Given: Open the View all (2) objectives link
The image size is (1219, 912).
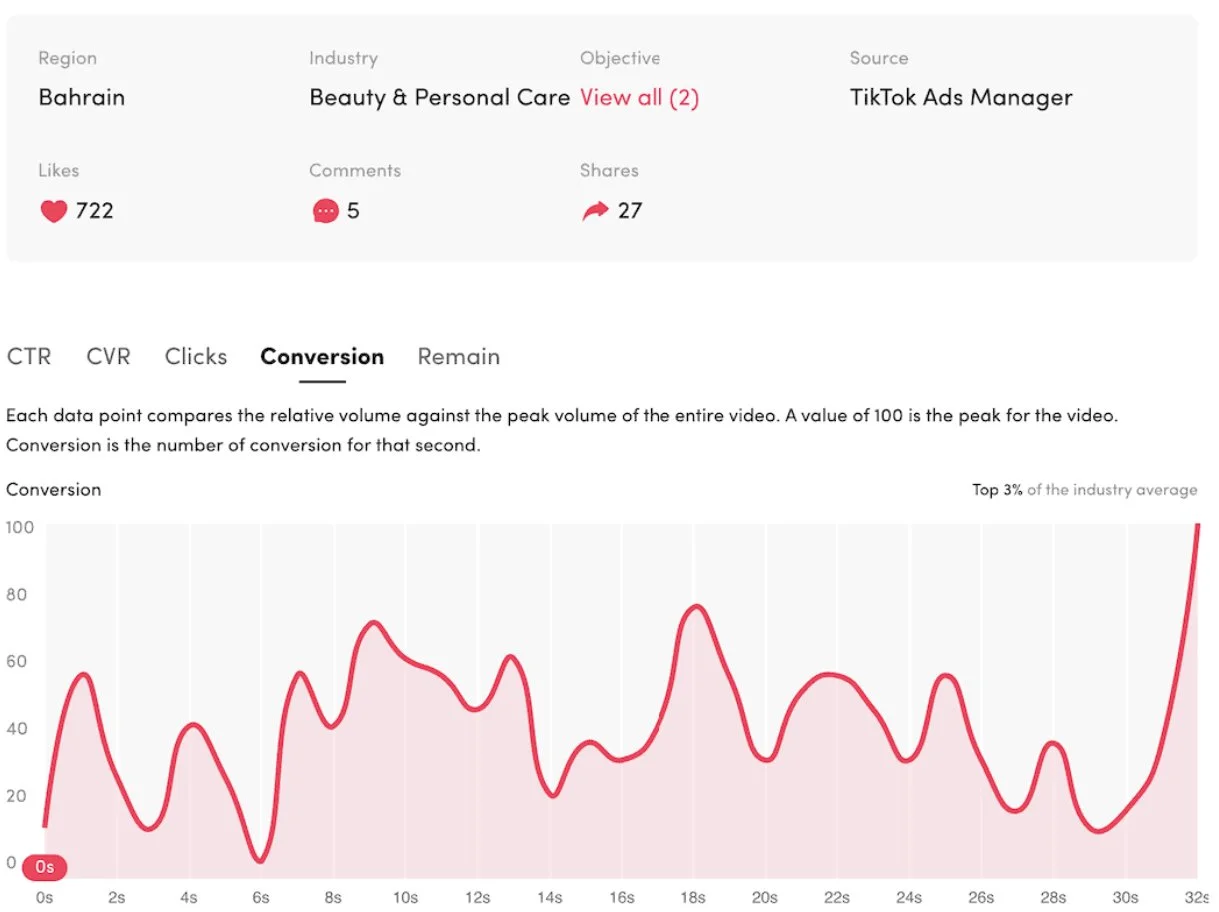Looking at the screenshot, I should (639, 98).
